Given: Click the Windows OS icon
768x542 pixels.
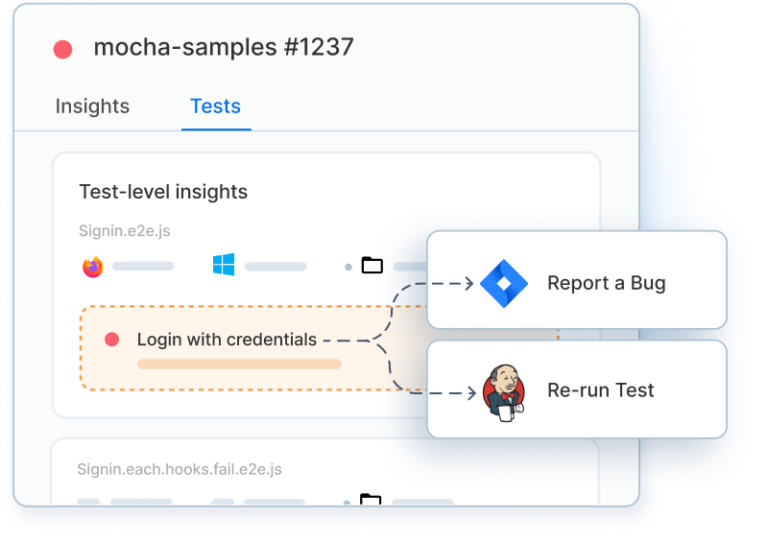Looking at the screenshot, I should click(x=223, y=265).
